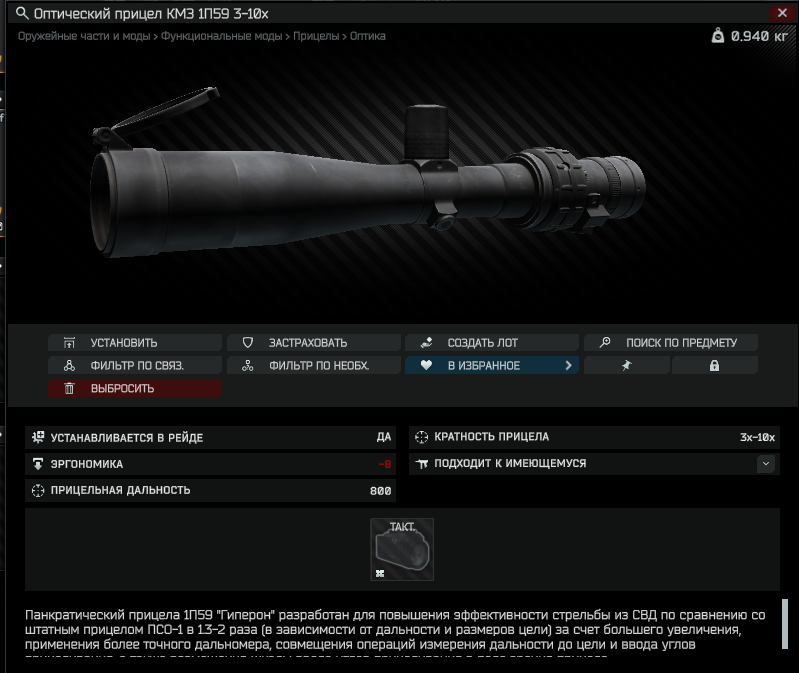Click the trash icon on ВЫБРОСИТЬ
The image size is (799, 673).
tap(69, 388)
